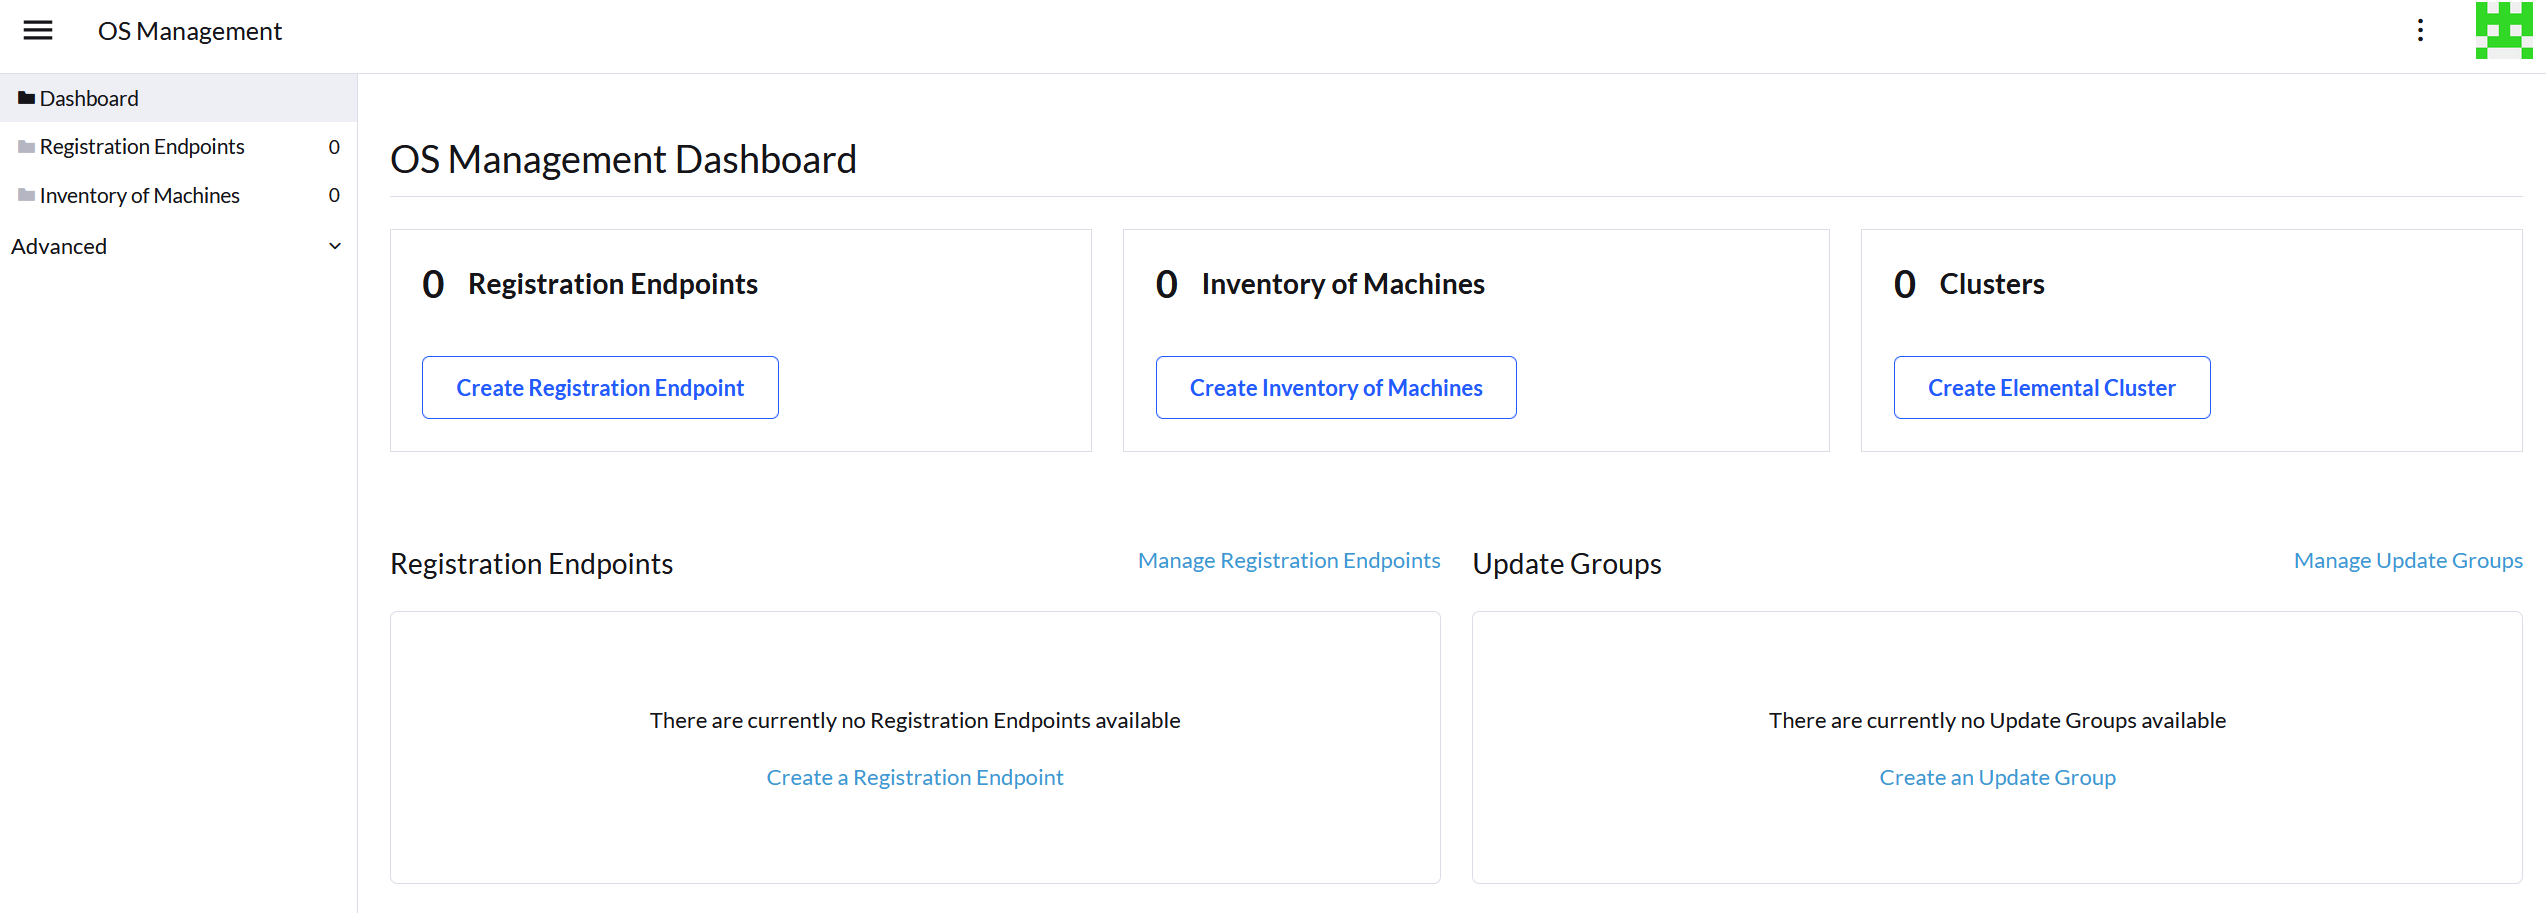The image size is (2546, 913).
Task: Click the Clusters count on the dashboard card
Action: pos(1904,283)
